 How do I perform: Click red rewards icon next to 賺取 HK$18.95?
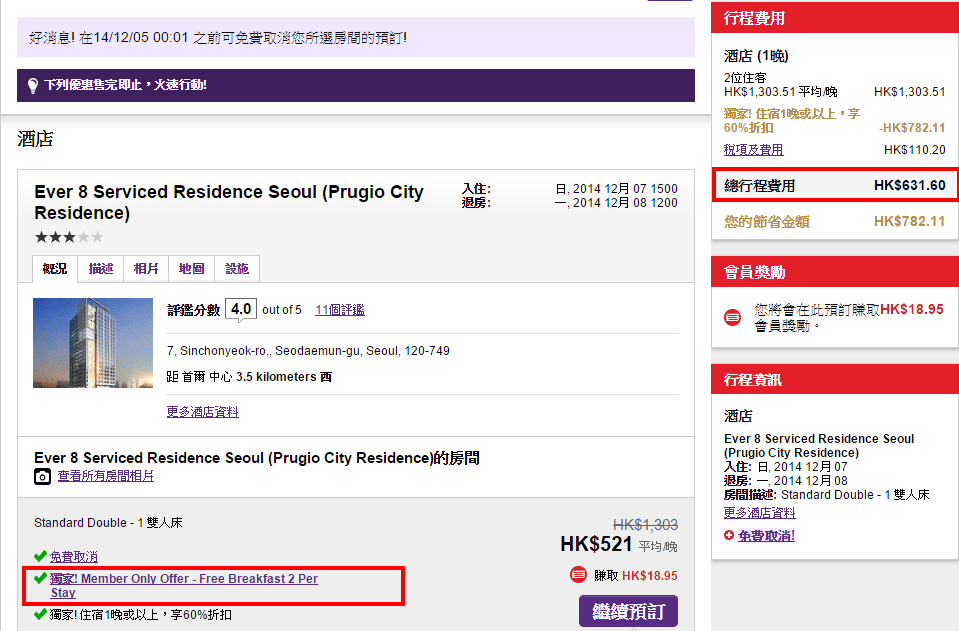point(578,575)
